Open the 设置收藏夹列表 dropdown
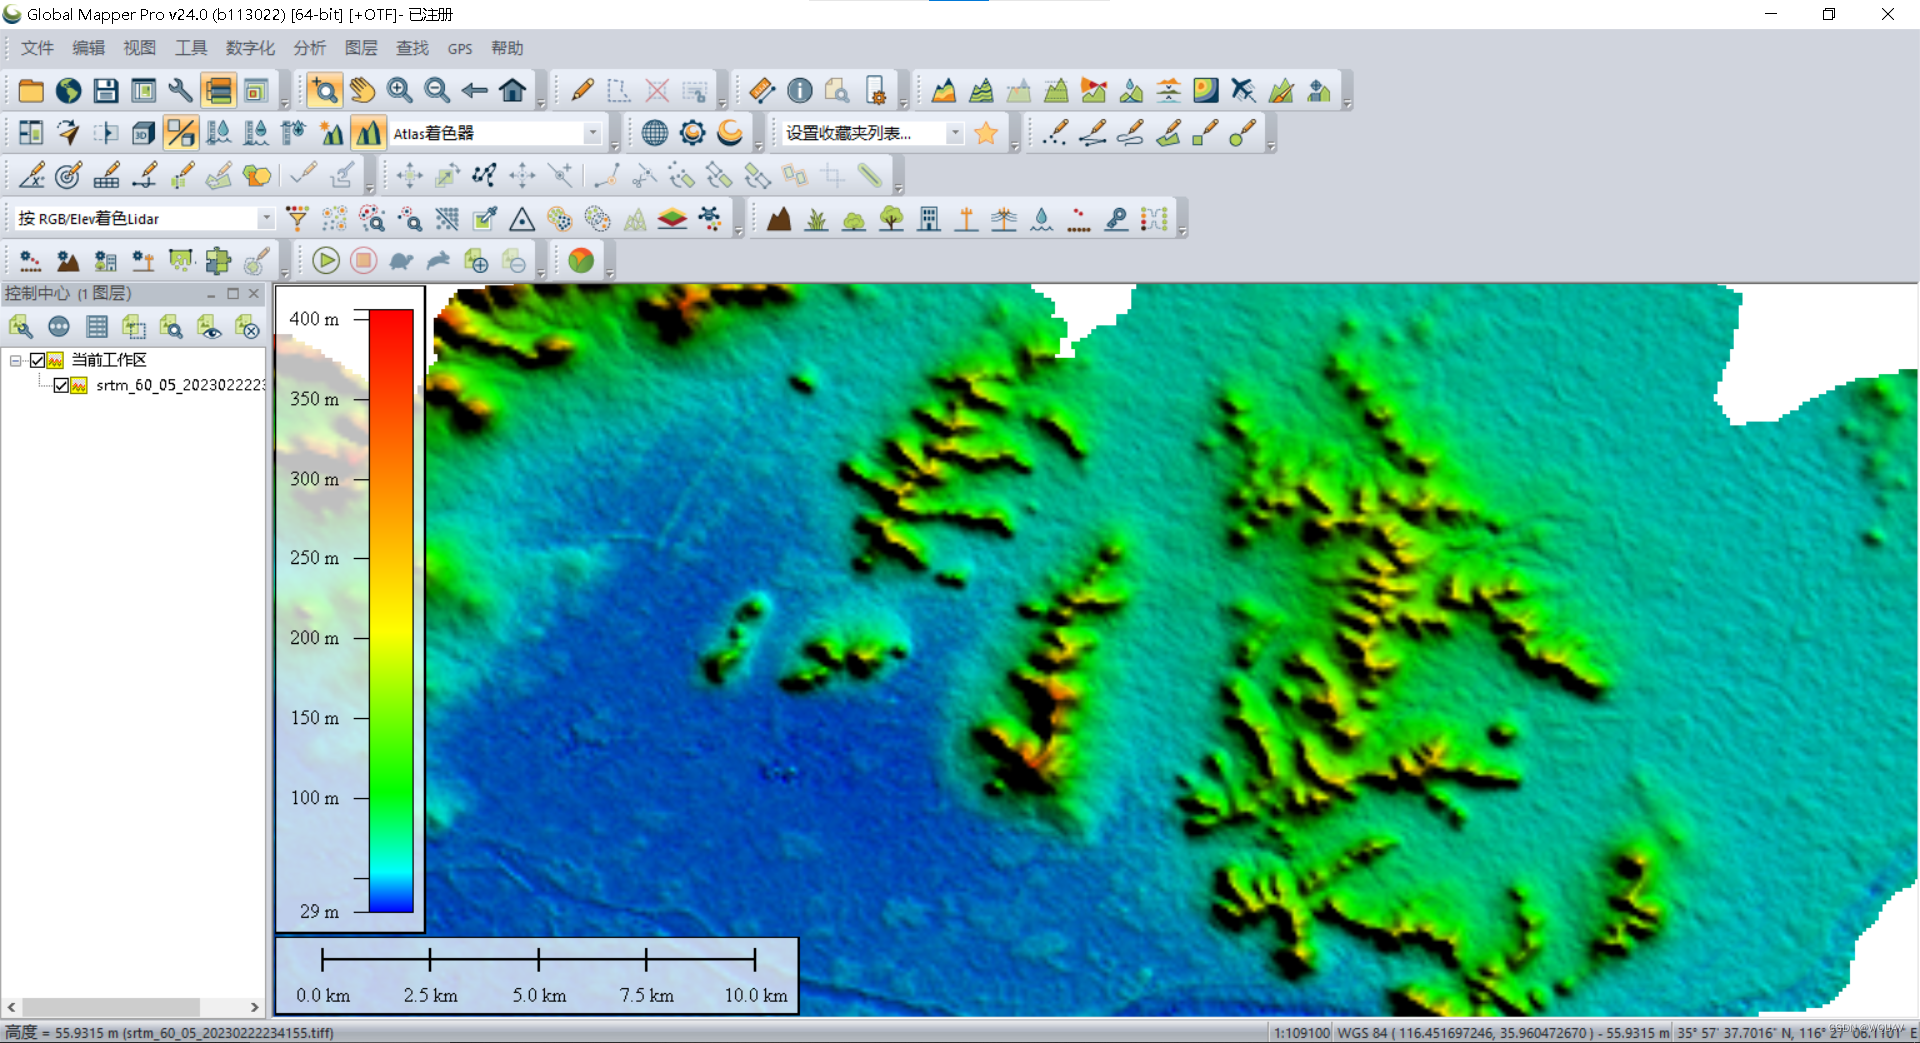The width and height of the screenshot is (1920, 1043). pyautogui.click(x=955, y=133)
